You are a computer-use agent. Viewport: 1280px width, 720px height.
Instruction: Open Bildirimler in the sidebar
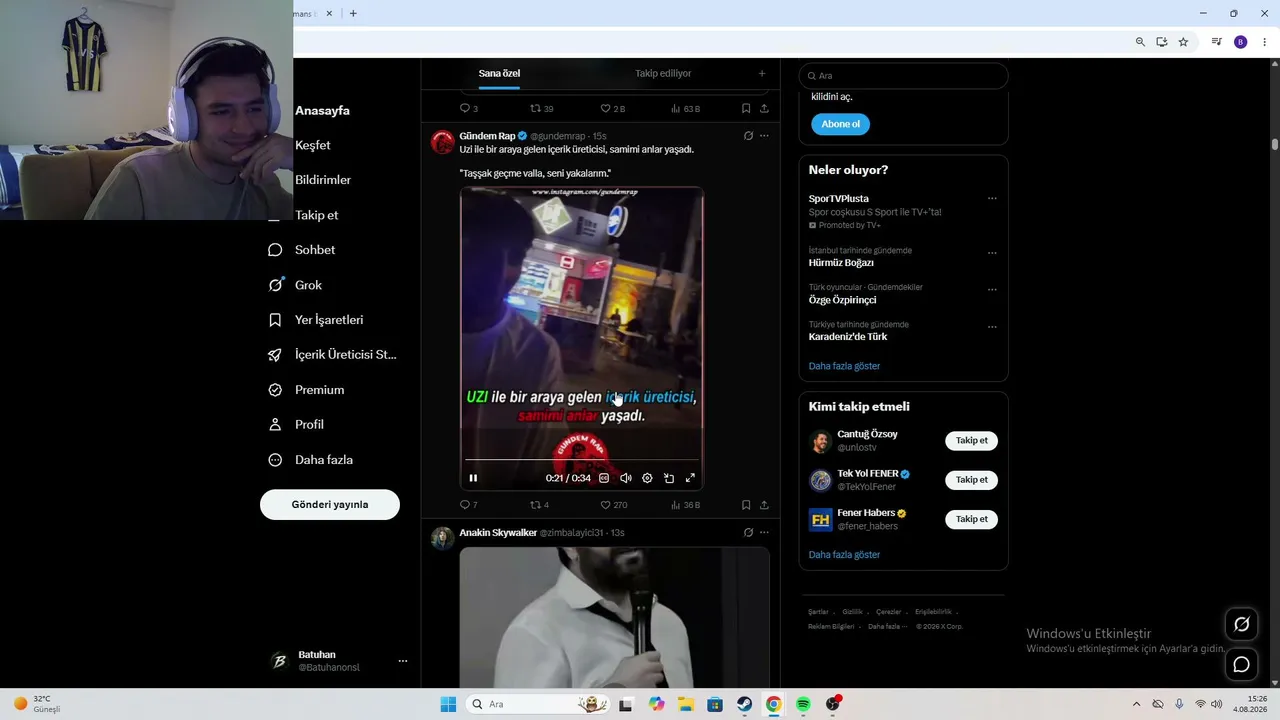[x=323, y=180]
